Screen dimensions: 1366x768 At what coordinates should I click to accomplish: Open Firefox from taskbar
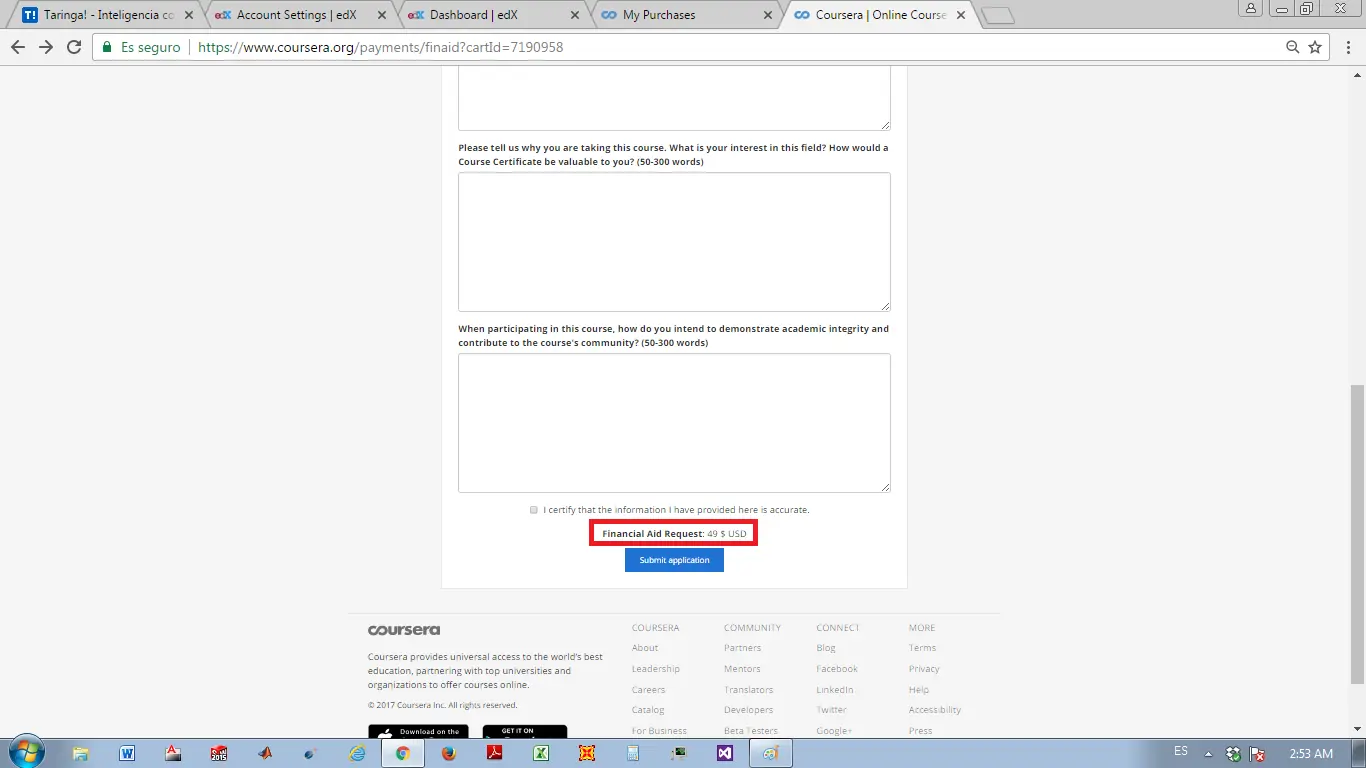449,753
